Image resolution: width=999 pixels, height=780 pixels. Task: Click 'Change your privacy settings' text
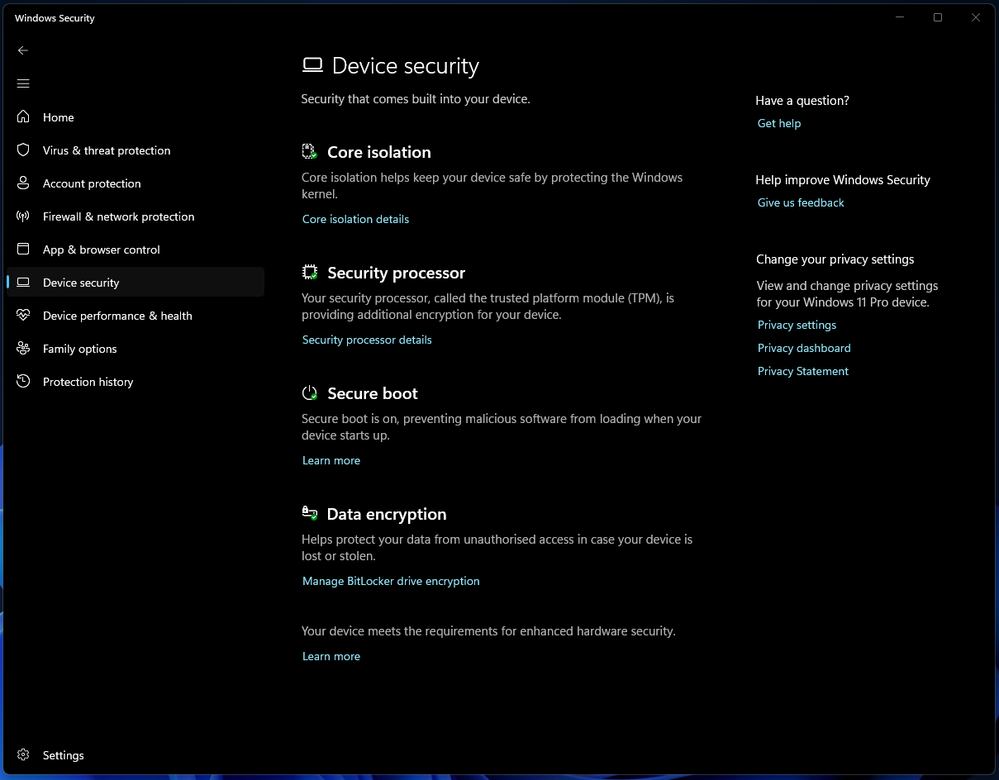click(835, 259)
